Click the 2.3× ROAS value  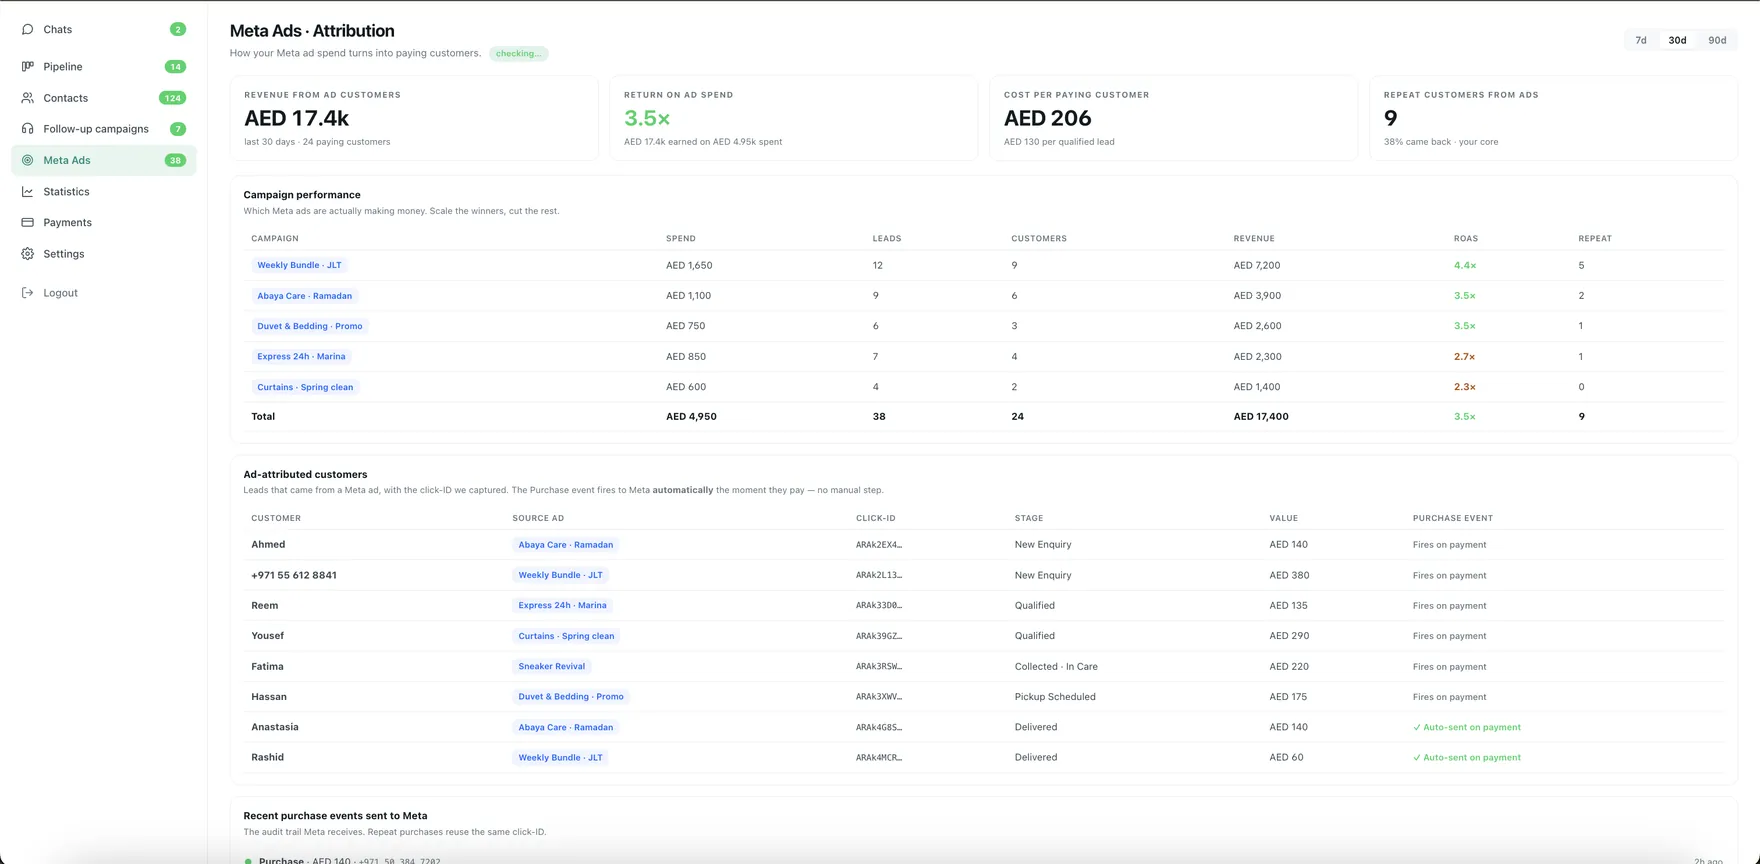click(x=1465, y=387)
